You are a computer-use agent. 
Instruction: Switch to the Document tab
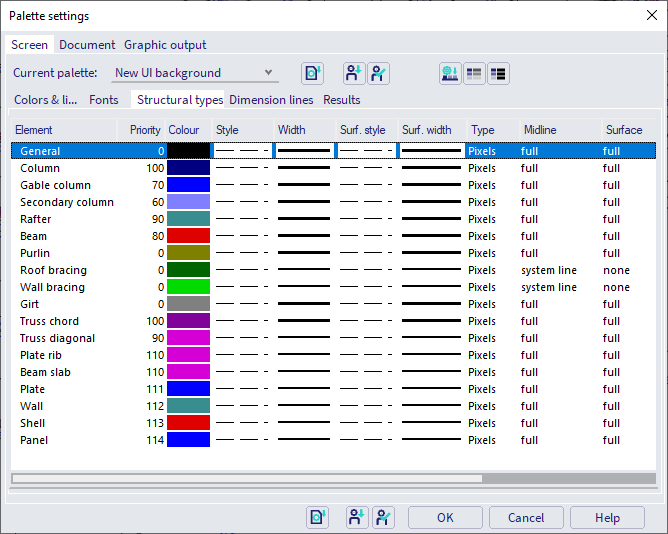[x=87, y=45]
